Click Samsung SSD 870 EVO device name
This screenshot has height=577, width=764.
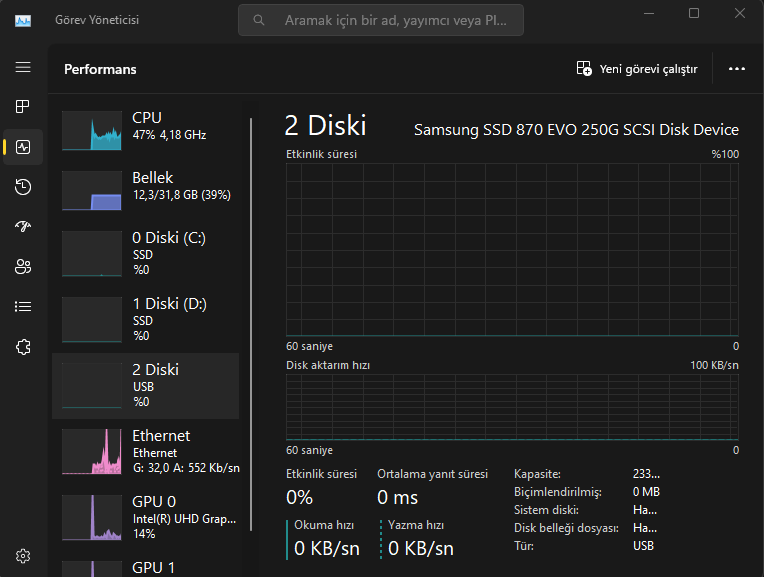[576, 130]
